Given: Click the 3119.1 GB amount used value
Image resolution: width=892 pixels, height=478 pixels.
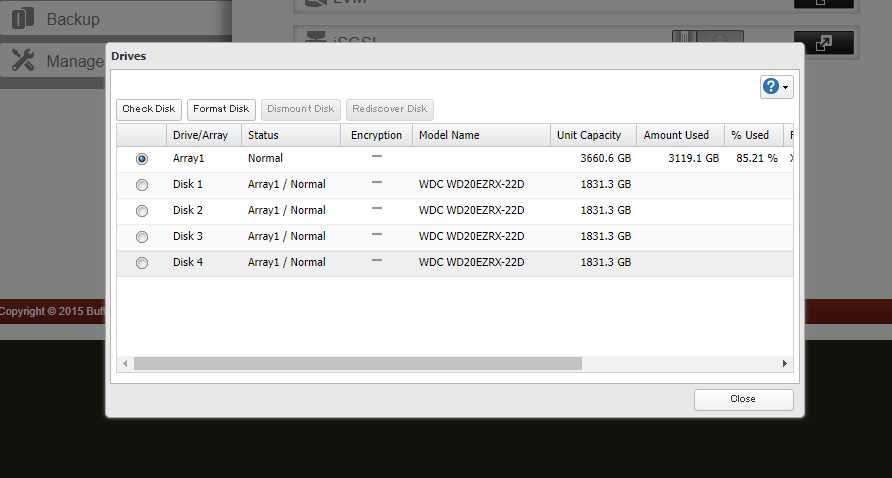Looking at the screenshot, I should click(693, 158).
